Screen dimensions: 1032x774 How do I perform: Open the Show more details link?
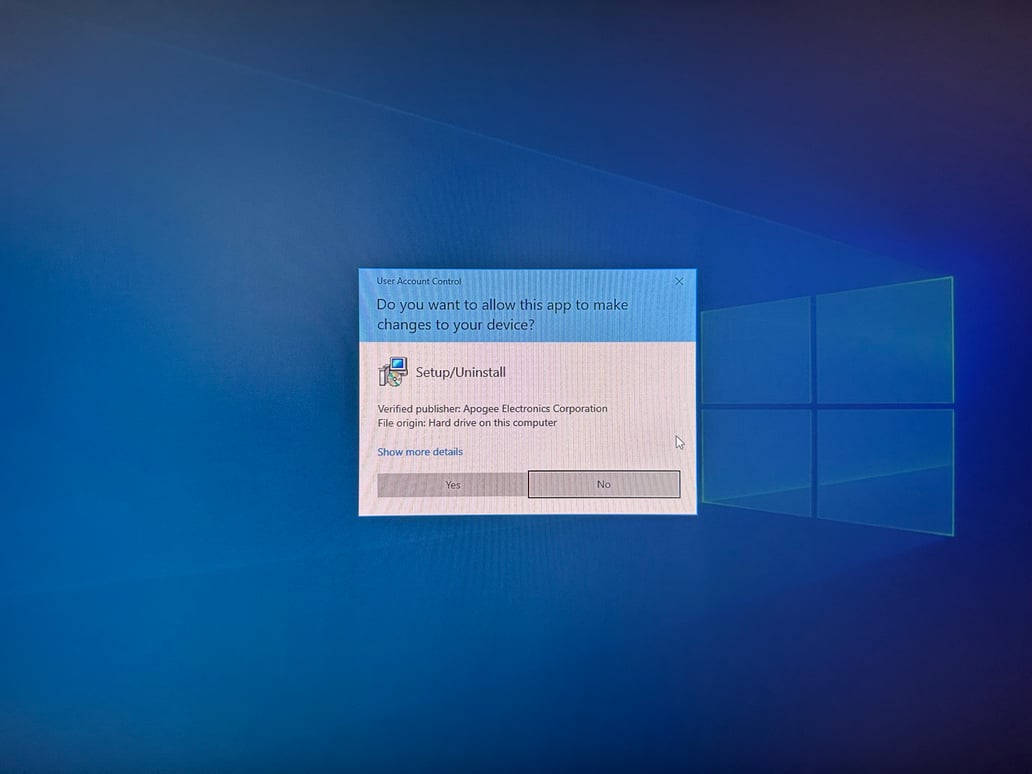point(419,452)
